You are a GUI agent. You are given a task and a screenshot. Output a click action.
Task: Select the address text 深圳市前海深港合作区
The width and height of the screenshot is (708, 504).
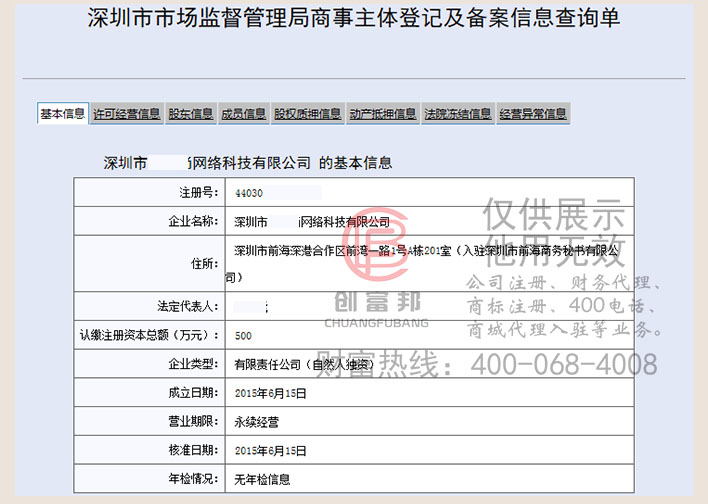(289, 251)
